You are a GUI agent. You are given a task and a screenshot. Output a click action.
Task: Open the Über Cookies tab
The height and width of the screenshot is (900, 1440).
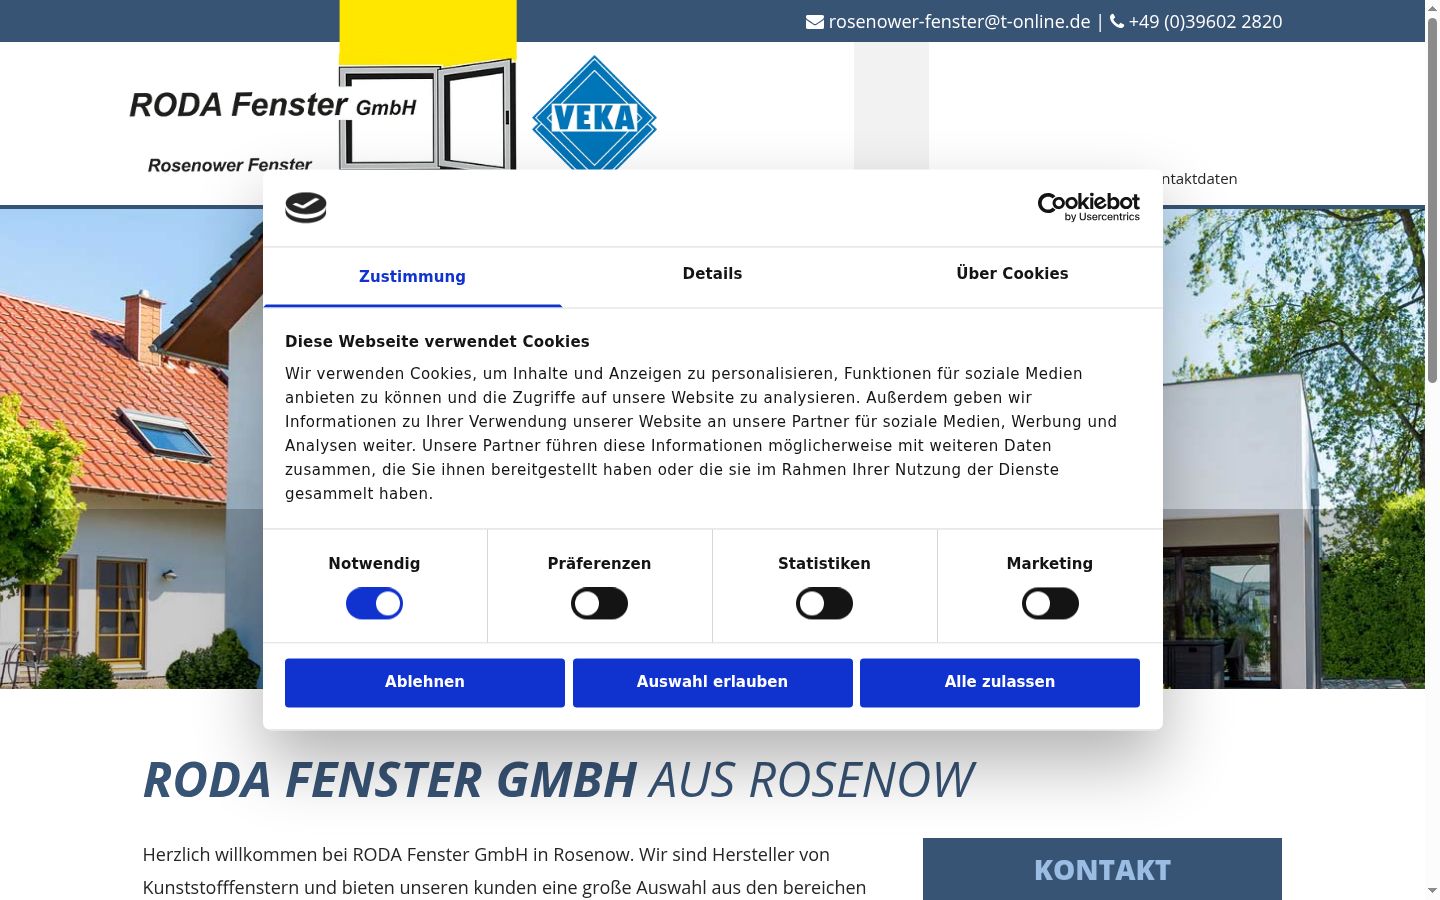(x=1012, y=274)
